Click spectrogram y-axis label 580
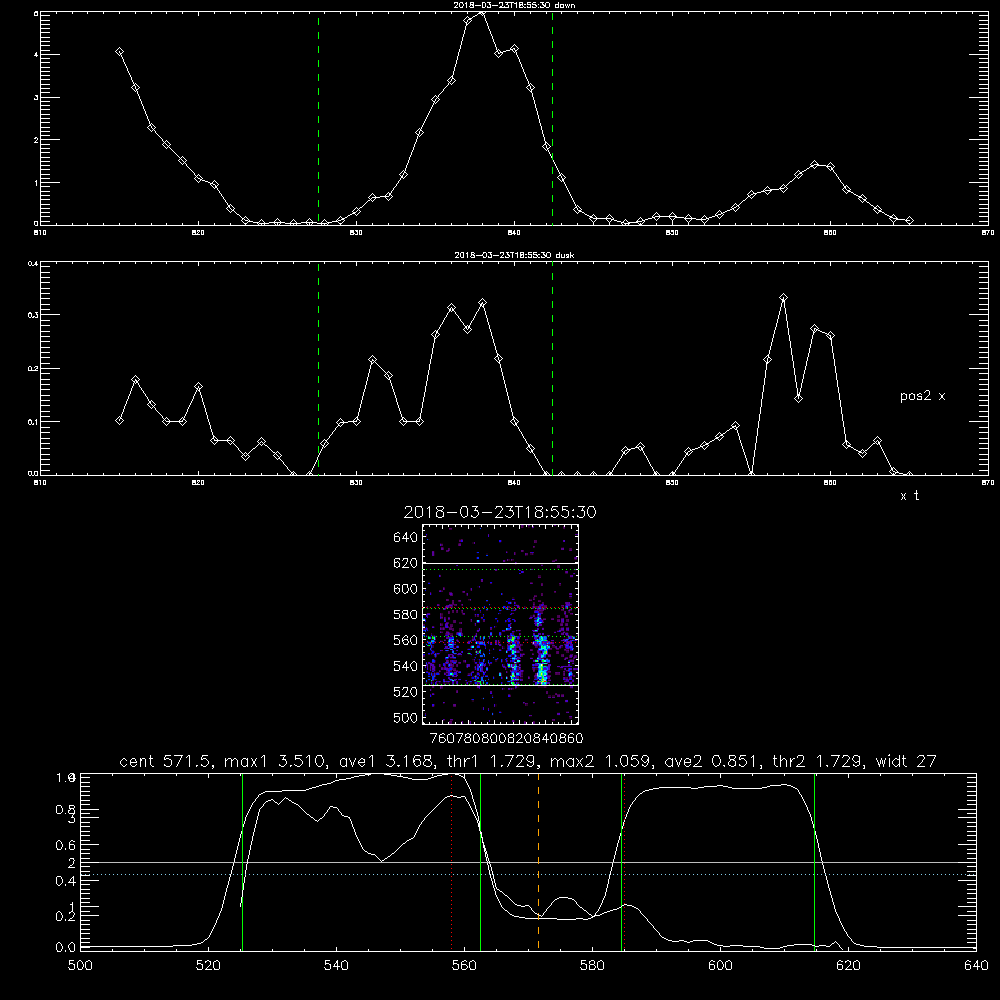 point(406,615)
